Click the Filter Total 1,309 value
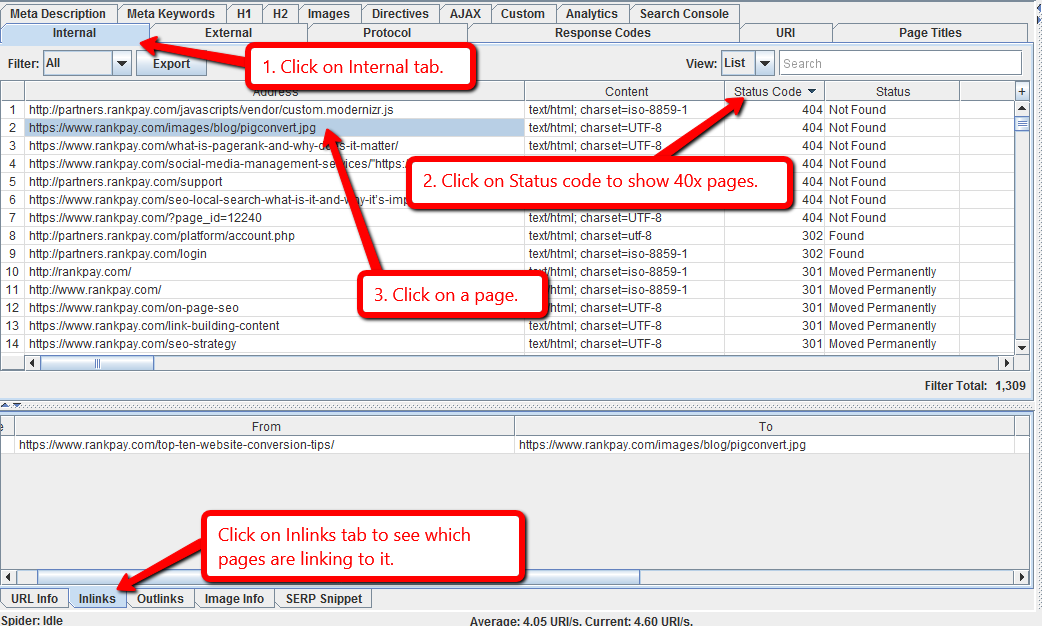Screen dimensions: 1042x626 click(1010, 385)
